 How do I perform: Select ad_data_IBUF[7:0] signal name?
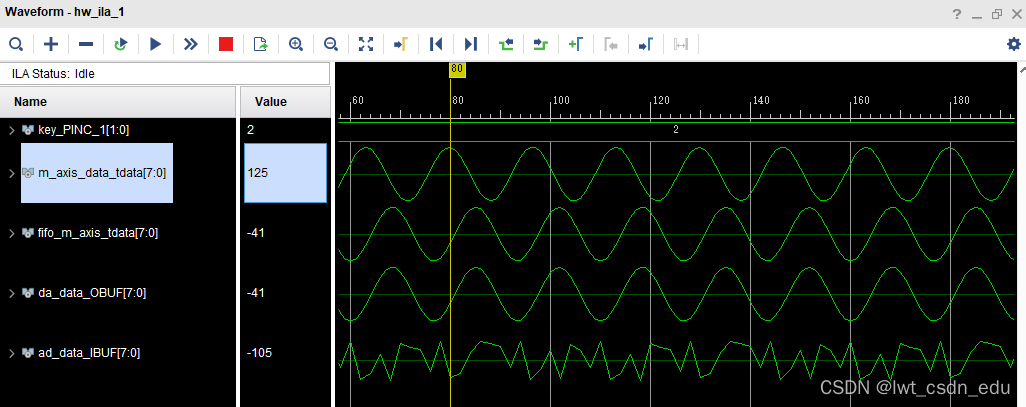(88, 353)
